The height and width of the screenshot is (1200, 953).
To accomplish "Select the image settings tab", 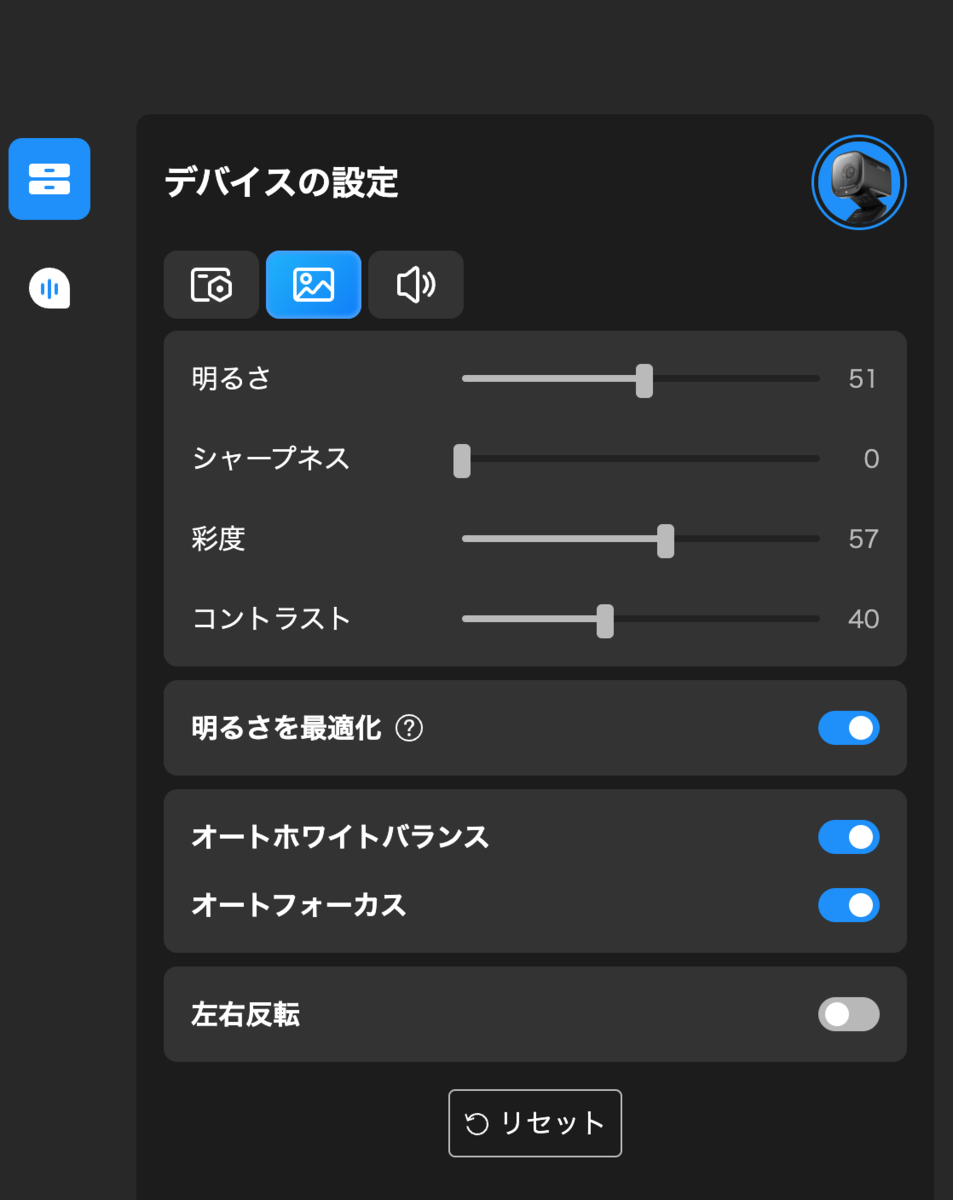I will click(313, 285).
